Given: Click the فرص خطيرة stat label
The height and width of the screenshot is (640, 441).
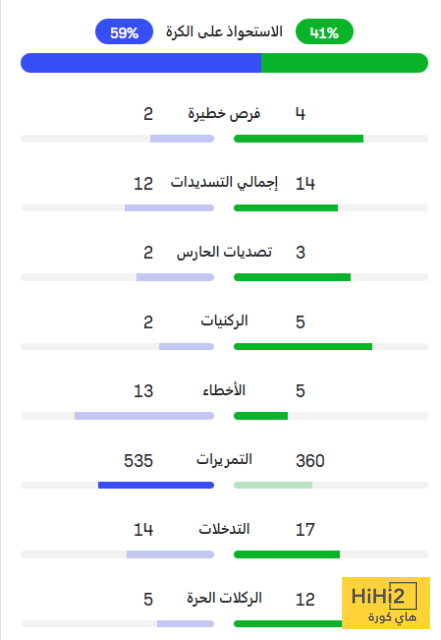Looking at the screenshot, I should (224, 113).
